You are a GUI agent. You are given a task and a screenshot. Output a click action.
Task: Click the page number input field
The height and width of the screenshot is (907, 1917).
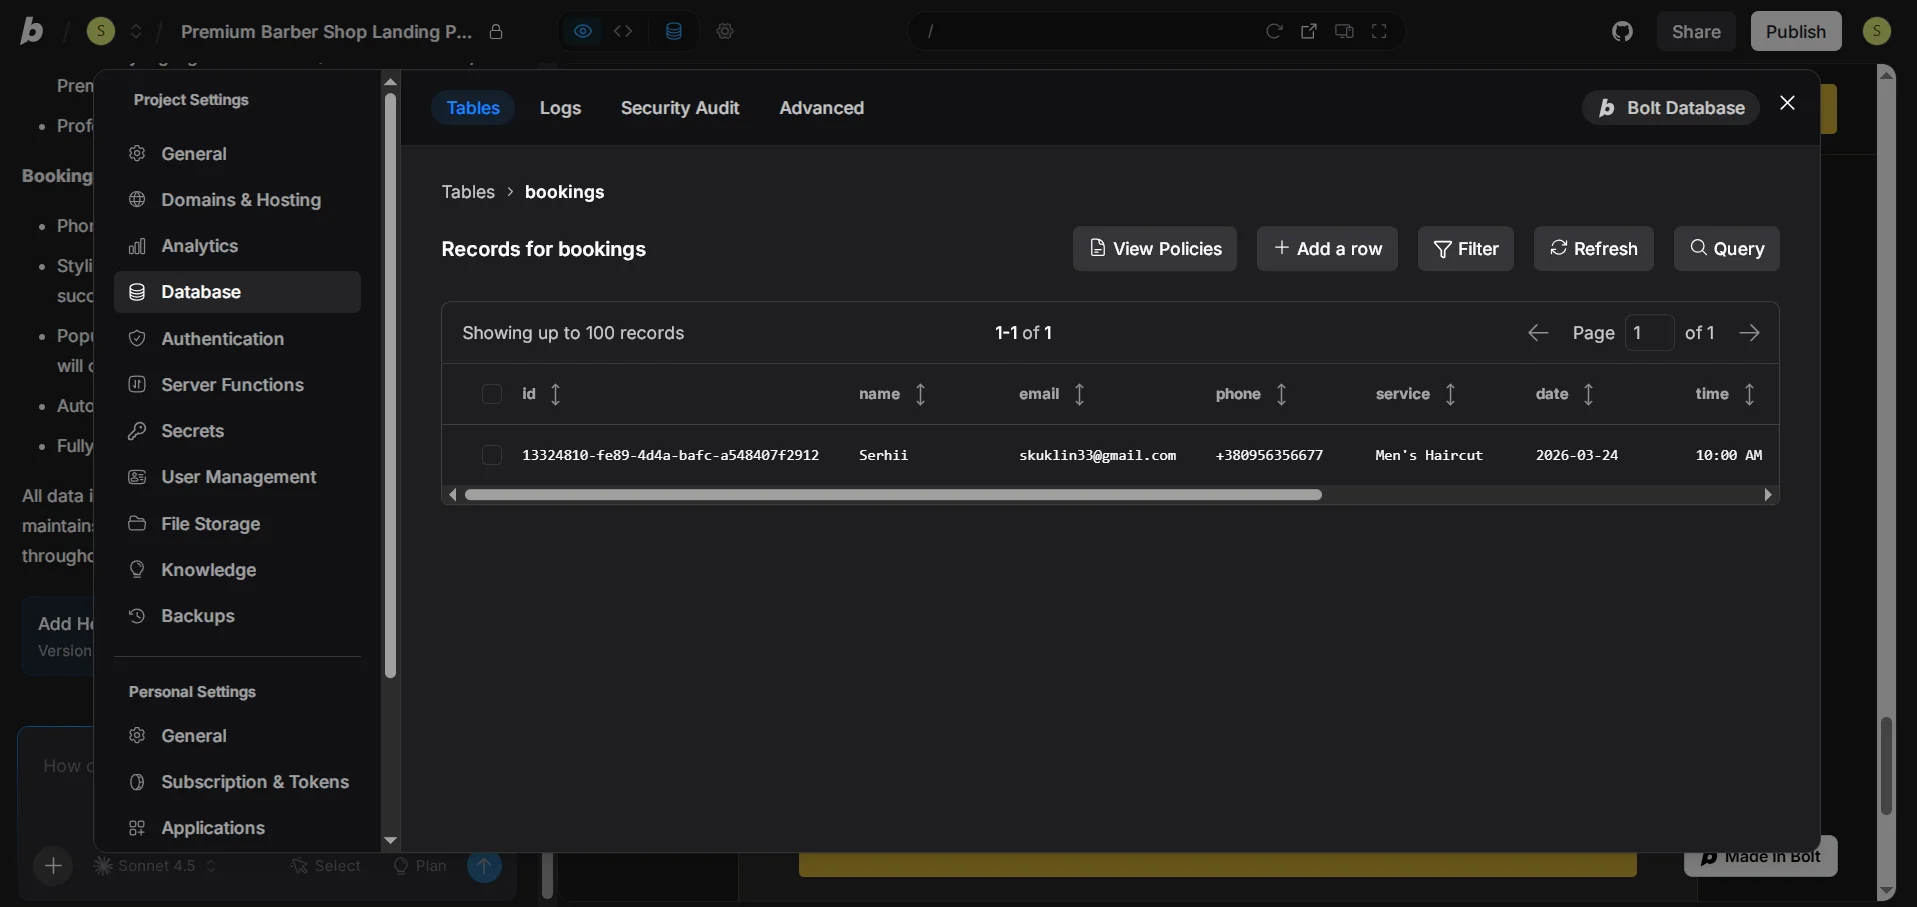1649,333
